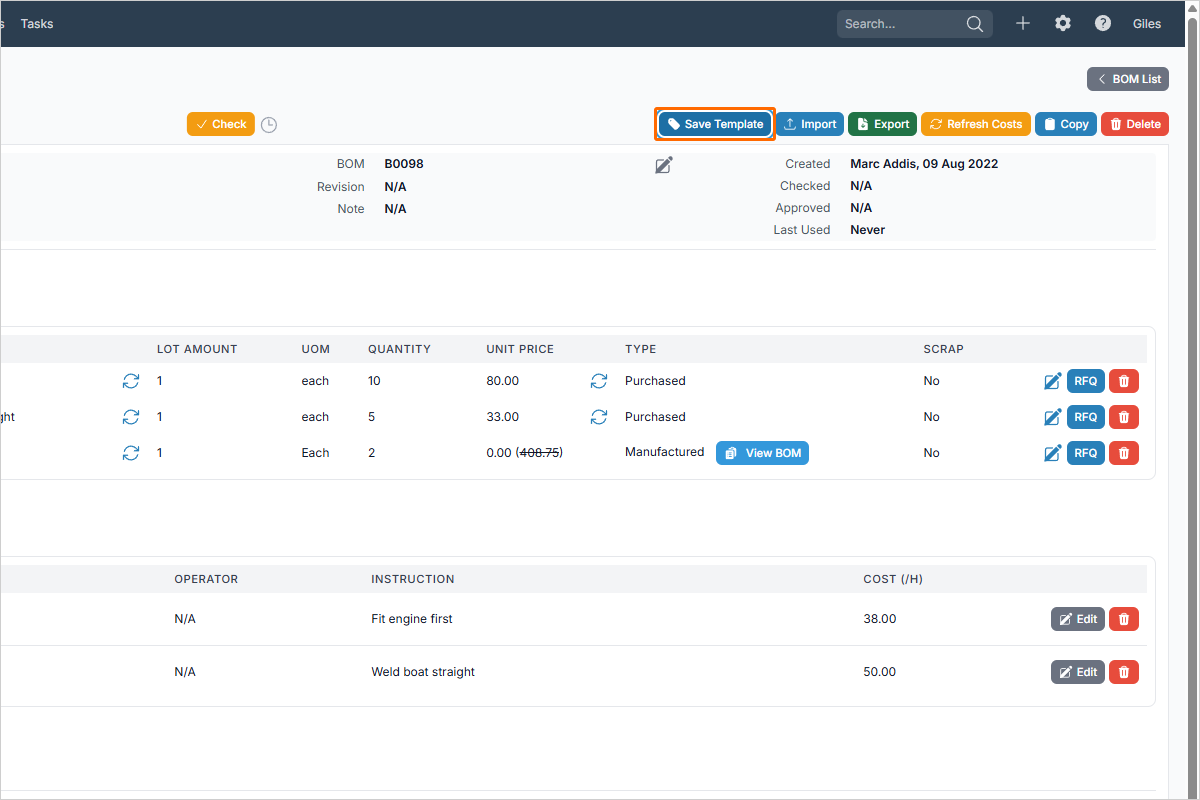This screenshot has width=1200, height=800.
Task: Edit the part row priced 33.00
Action: click(1052, 417)
